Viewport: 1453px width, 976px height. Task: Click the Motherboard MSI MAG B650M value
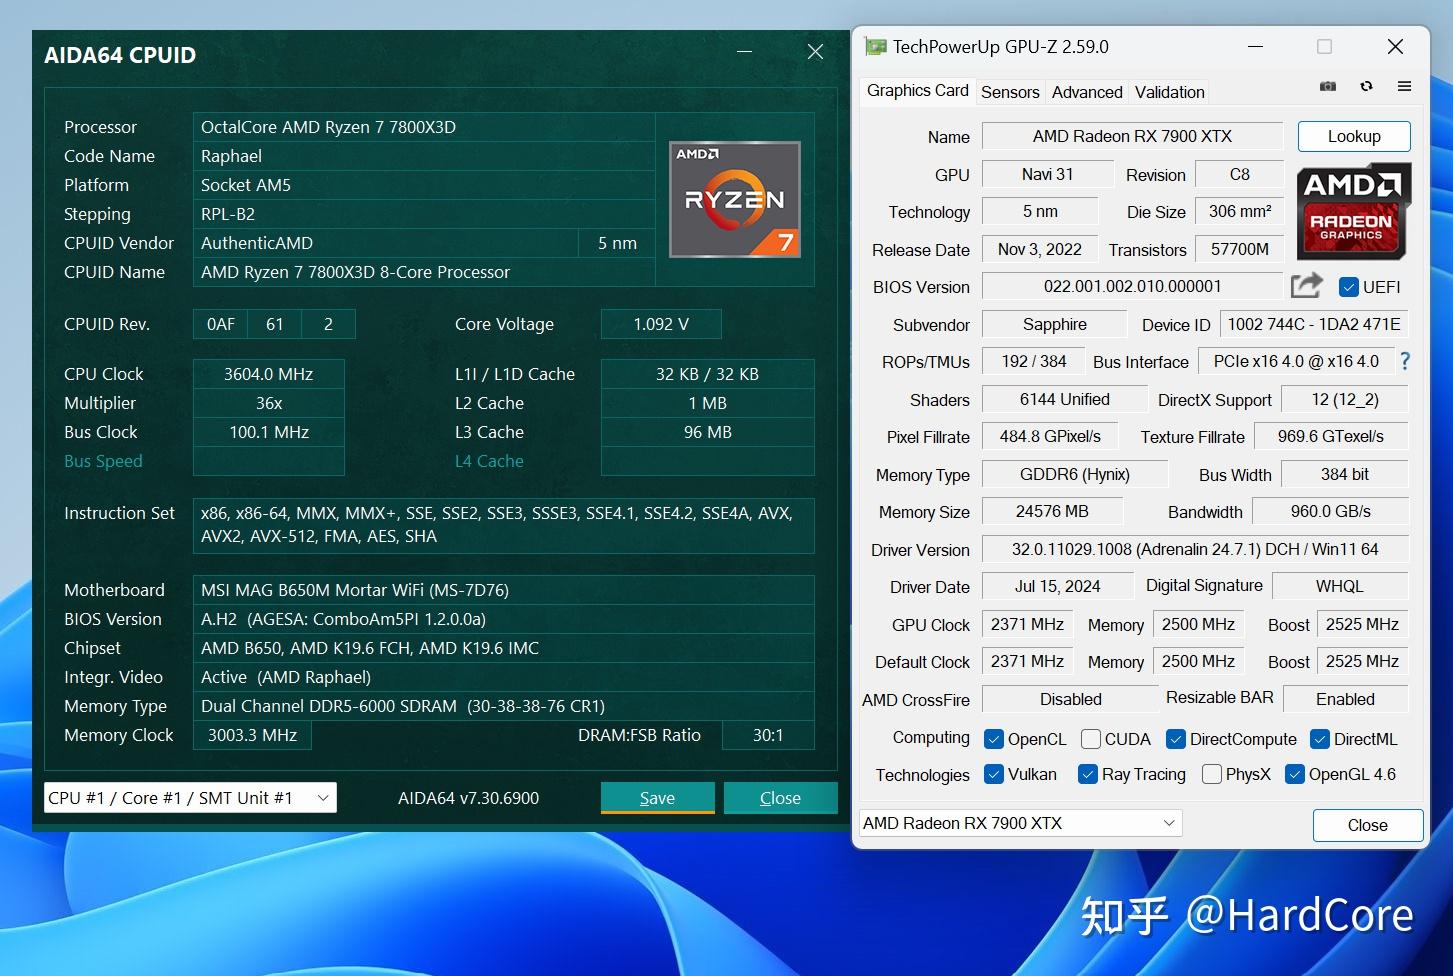[504, 590]
